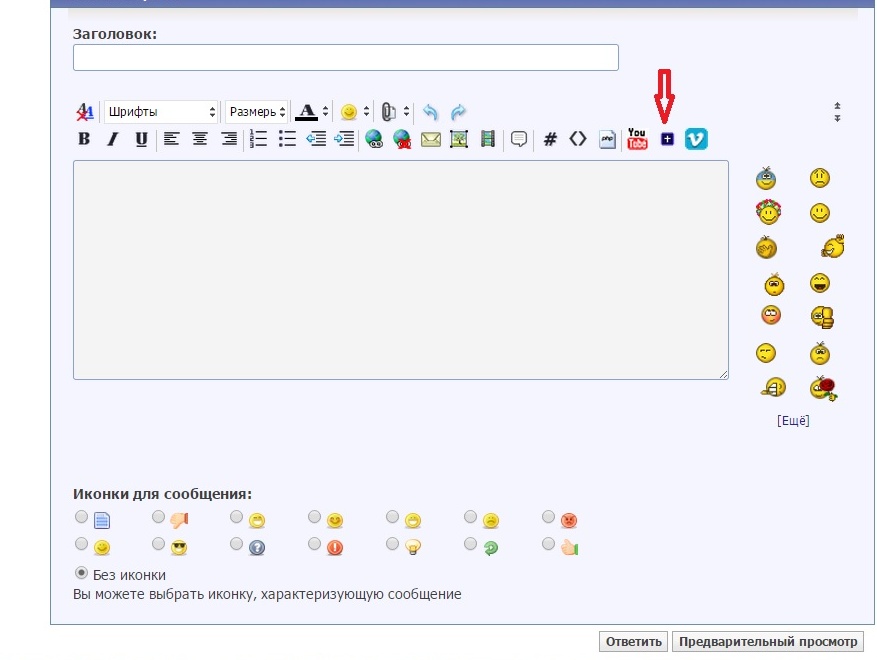Insert an image using the picture icon
This screenshot has width=877, height=660.
(459, 140)
